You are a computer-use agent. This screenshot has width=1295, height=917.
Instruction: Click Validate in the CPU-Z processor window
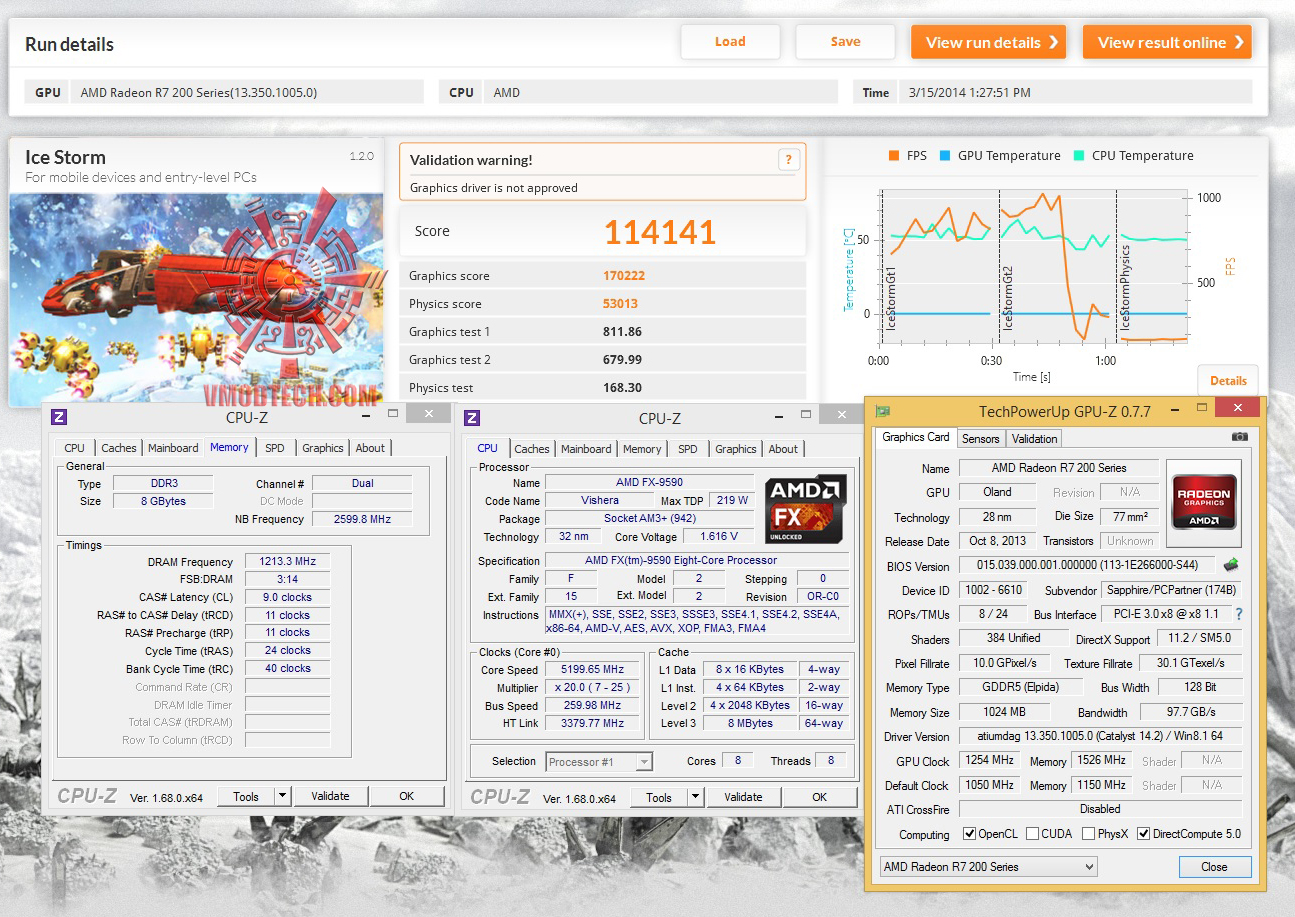click(743, 797)
